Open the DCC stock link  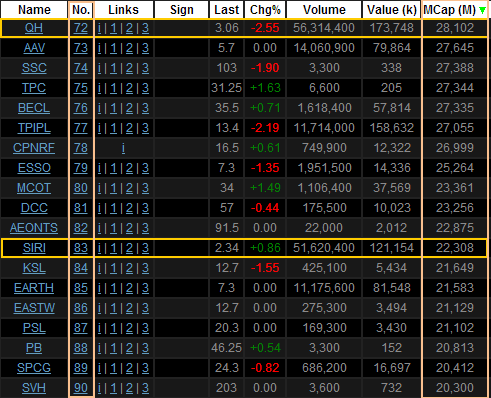(x=34, y=208)
